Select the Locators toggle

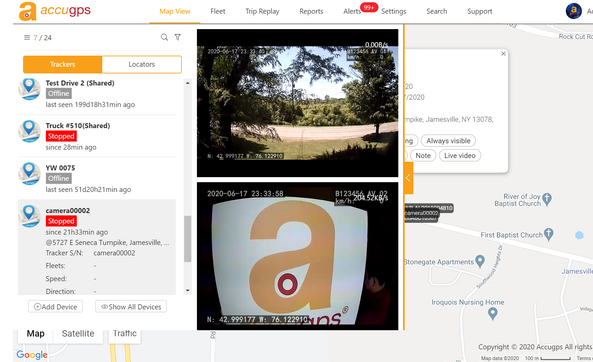(142, 64)
